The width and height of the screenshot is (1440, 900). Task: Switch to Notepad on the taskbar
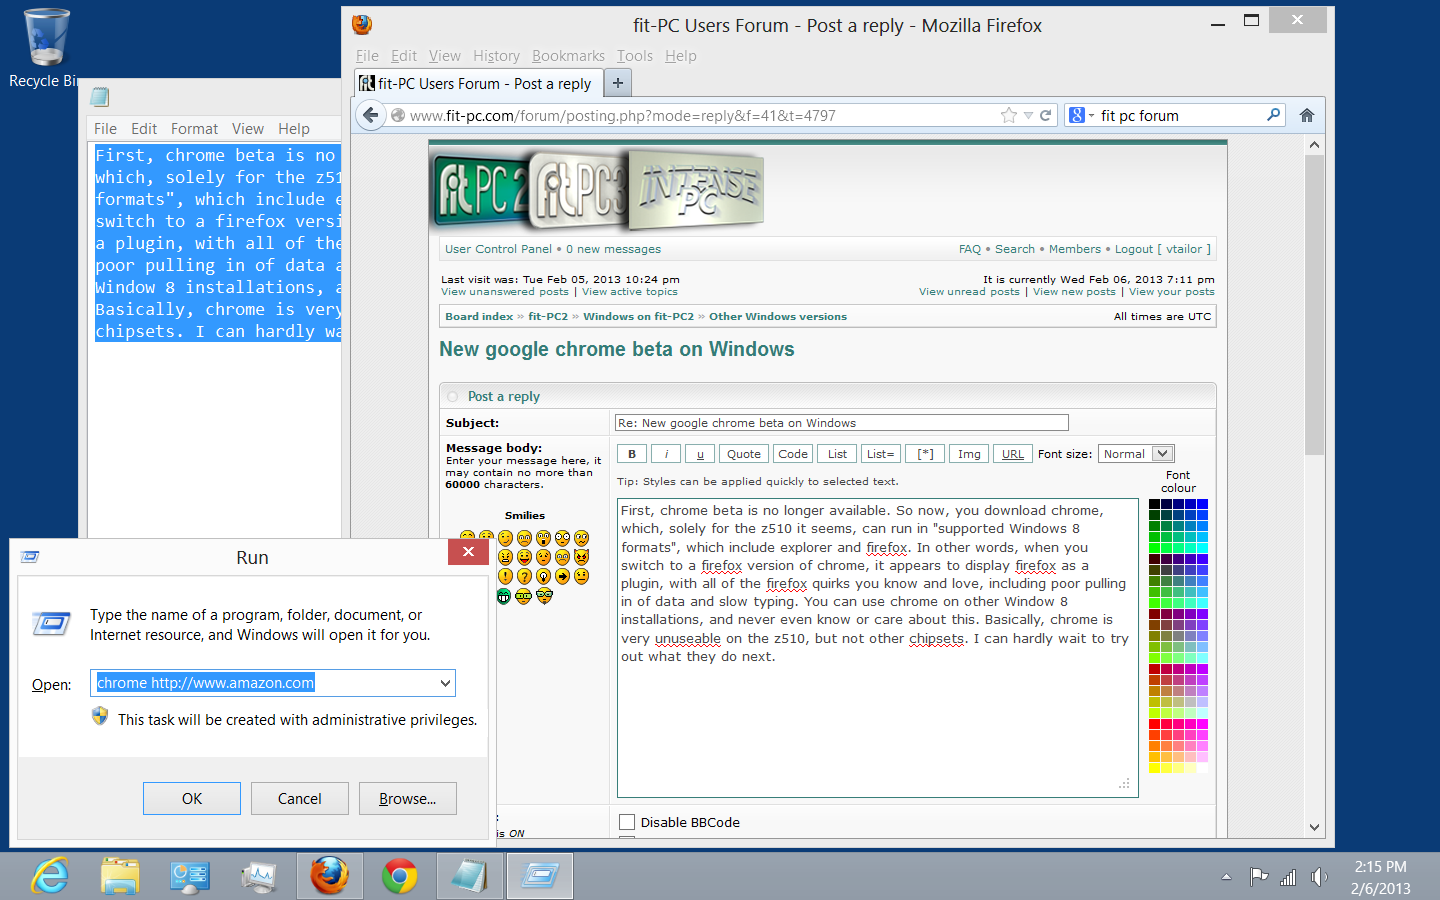coord(469,876)
